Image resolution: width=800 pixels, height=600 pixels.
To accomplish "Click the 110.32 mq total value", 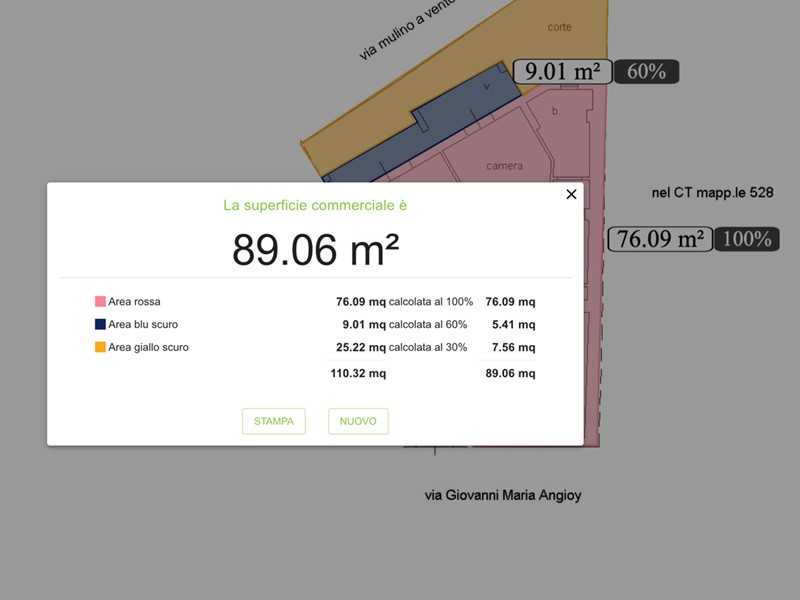I will [358, 373].
